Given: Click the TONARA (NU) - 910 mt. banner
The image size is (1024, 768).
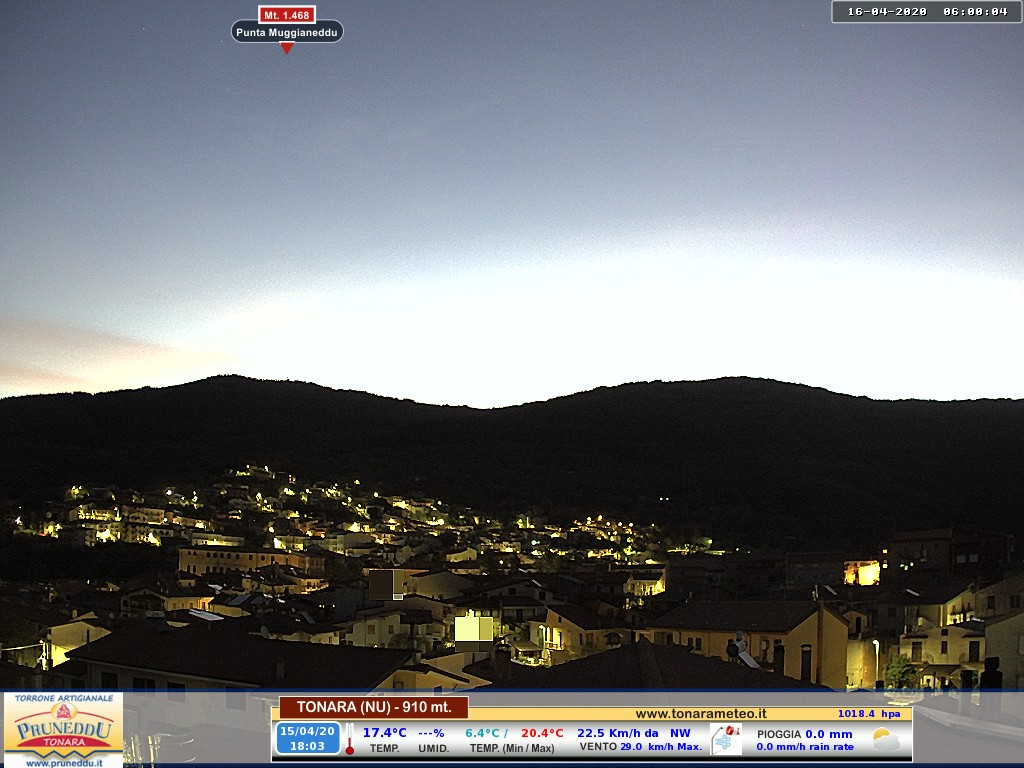Looking at the screenshot, I should (x=374, y=707).
